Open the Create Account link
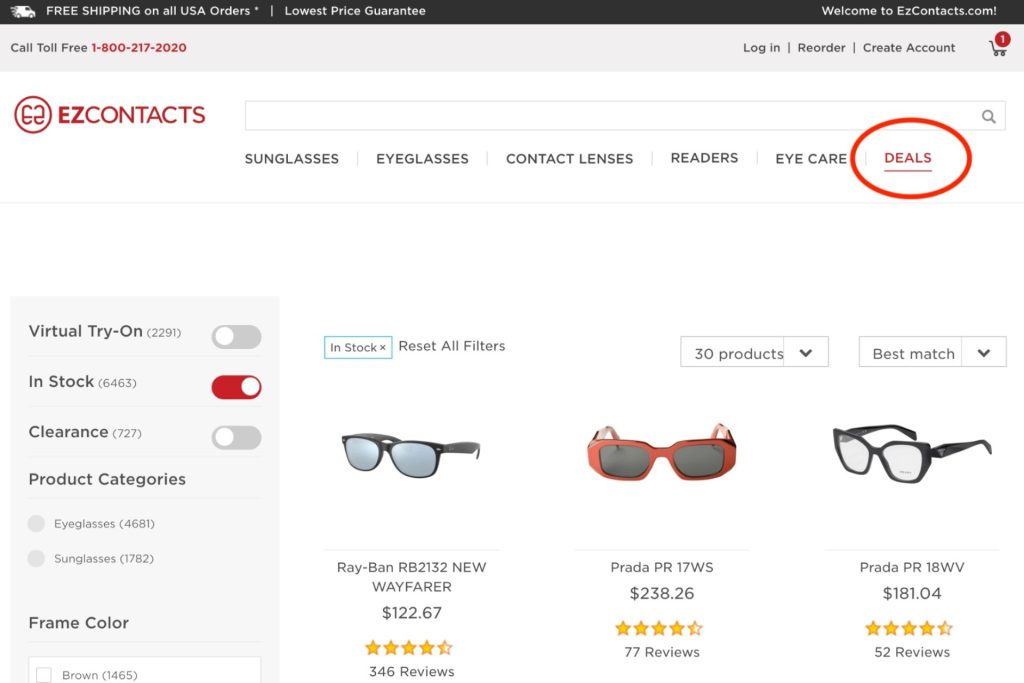The width and height of the screenshot is (1024, 683). 909,47
